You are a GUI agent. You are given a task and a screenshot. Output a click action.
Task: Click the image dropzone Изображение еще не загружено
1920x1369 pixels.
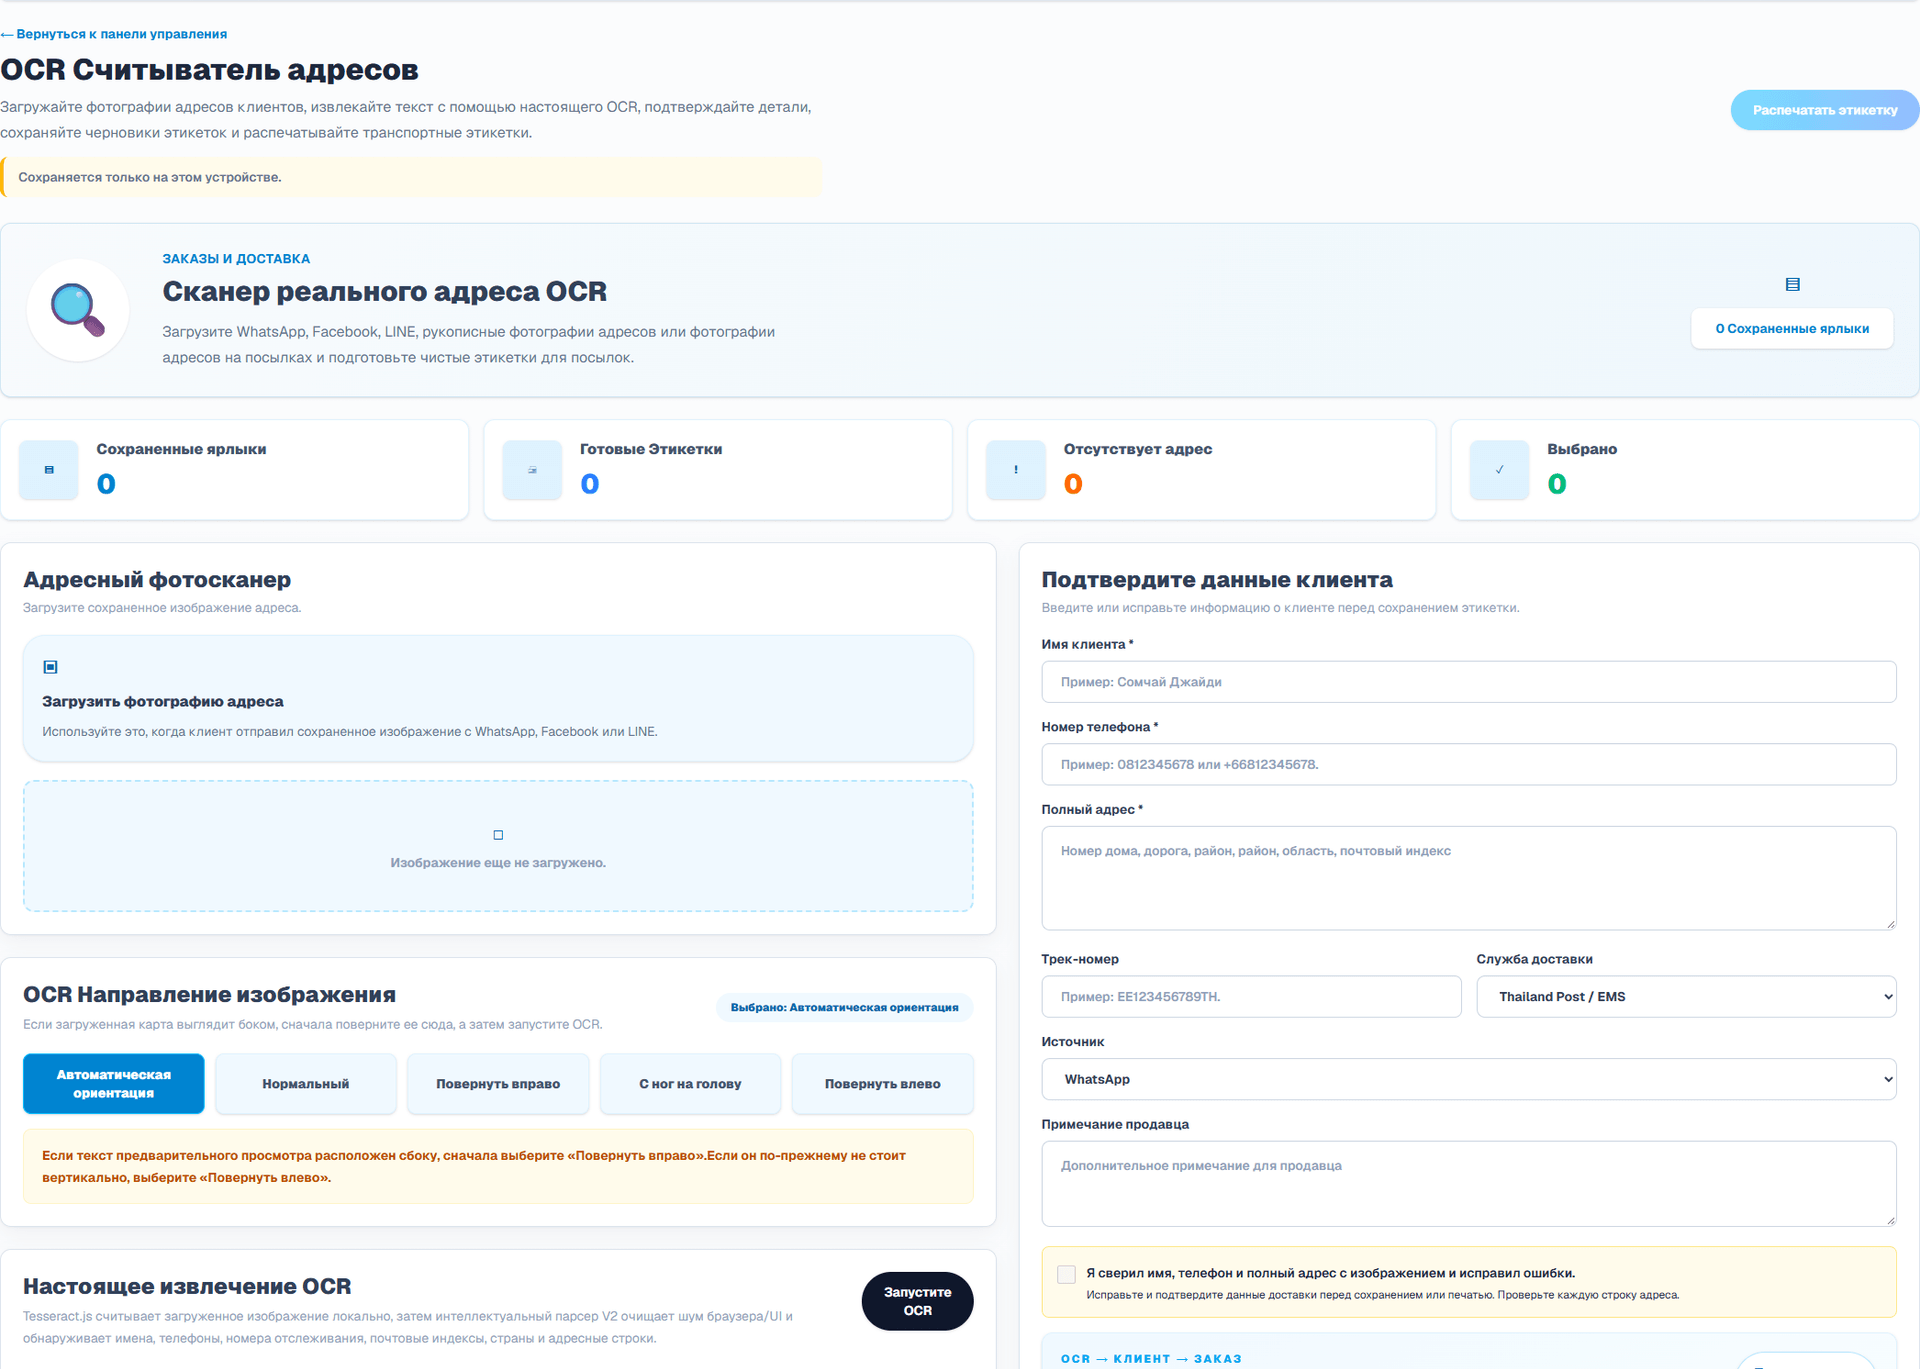pyautogui.click(x=498, y=846)
